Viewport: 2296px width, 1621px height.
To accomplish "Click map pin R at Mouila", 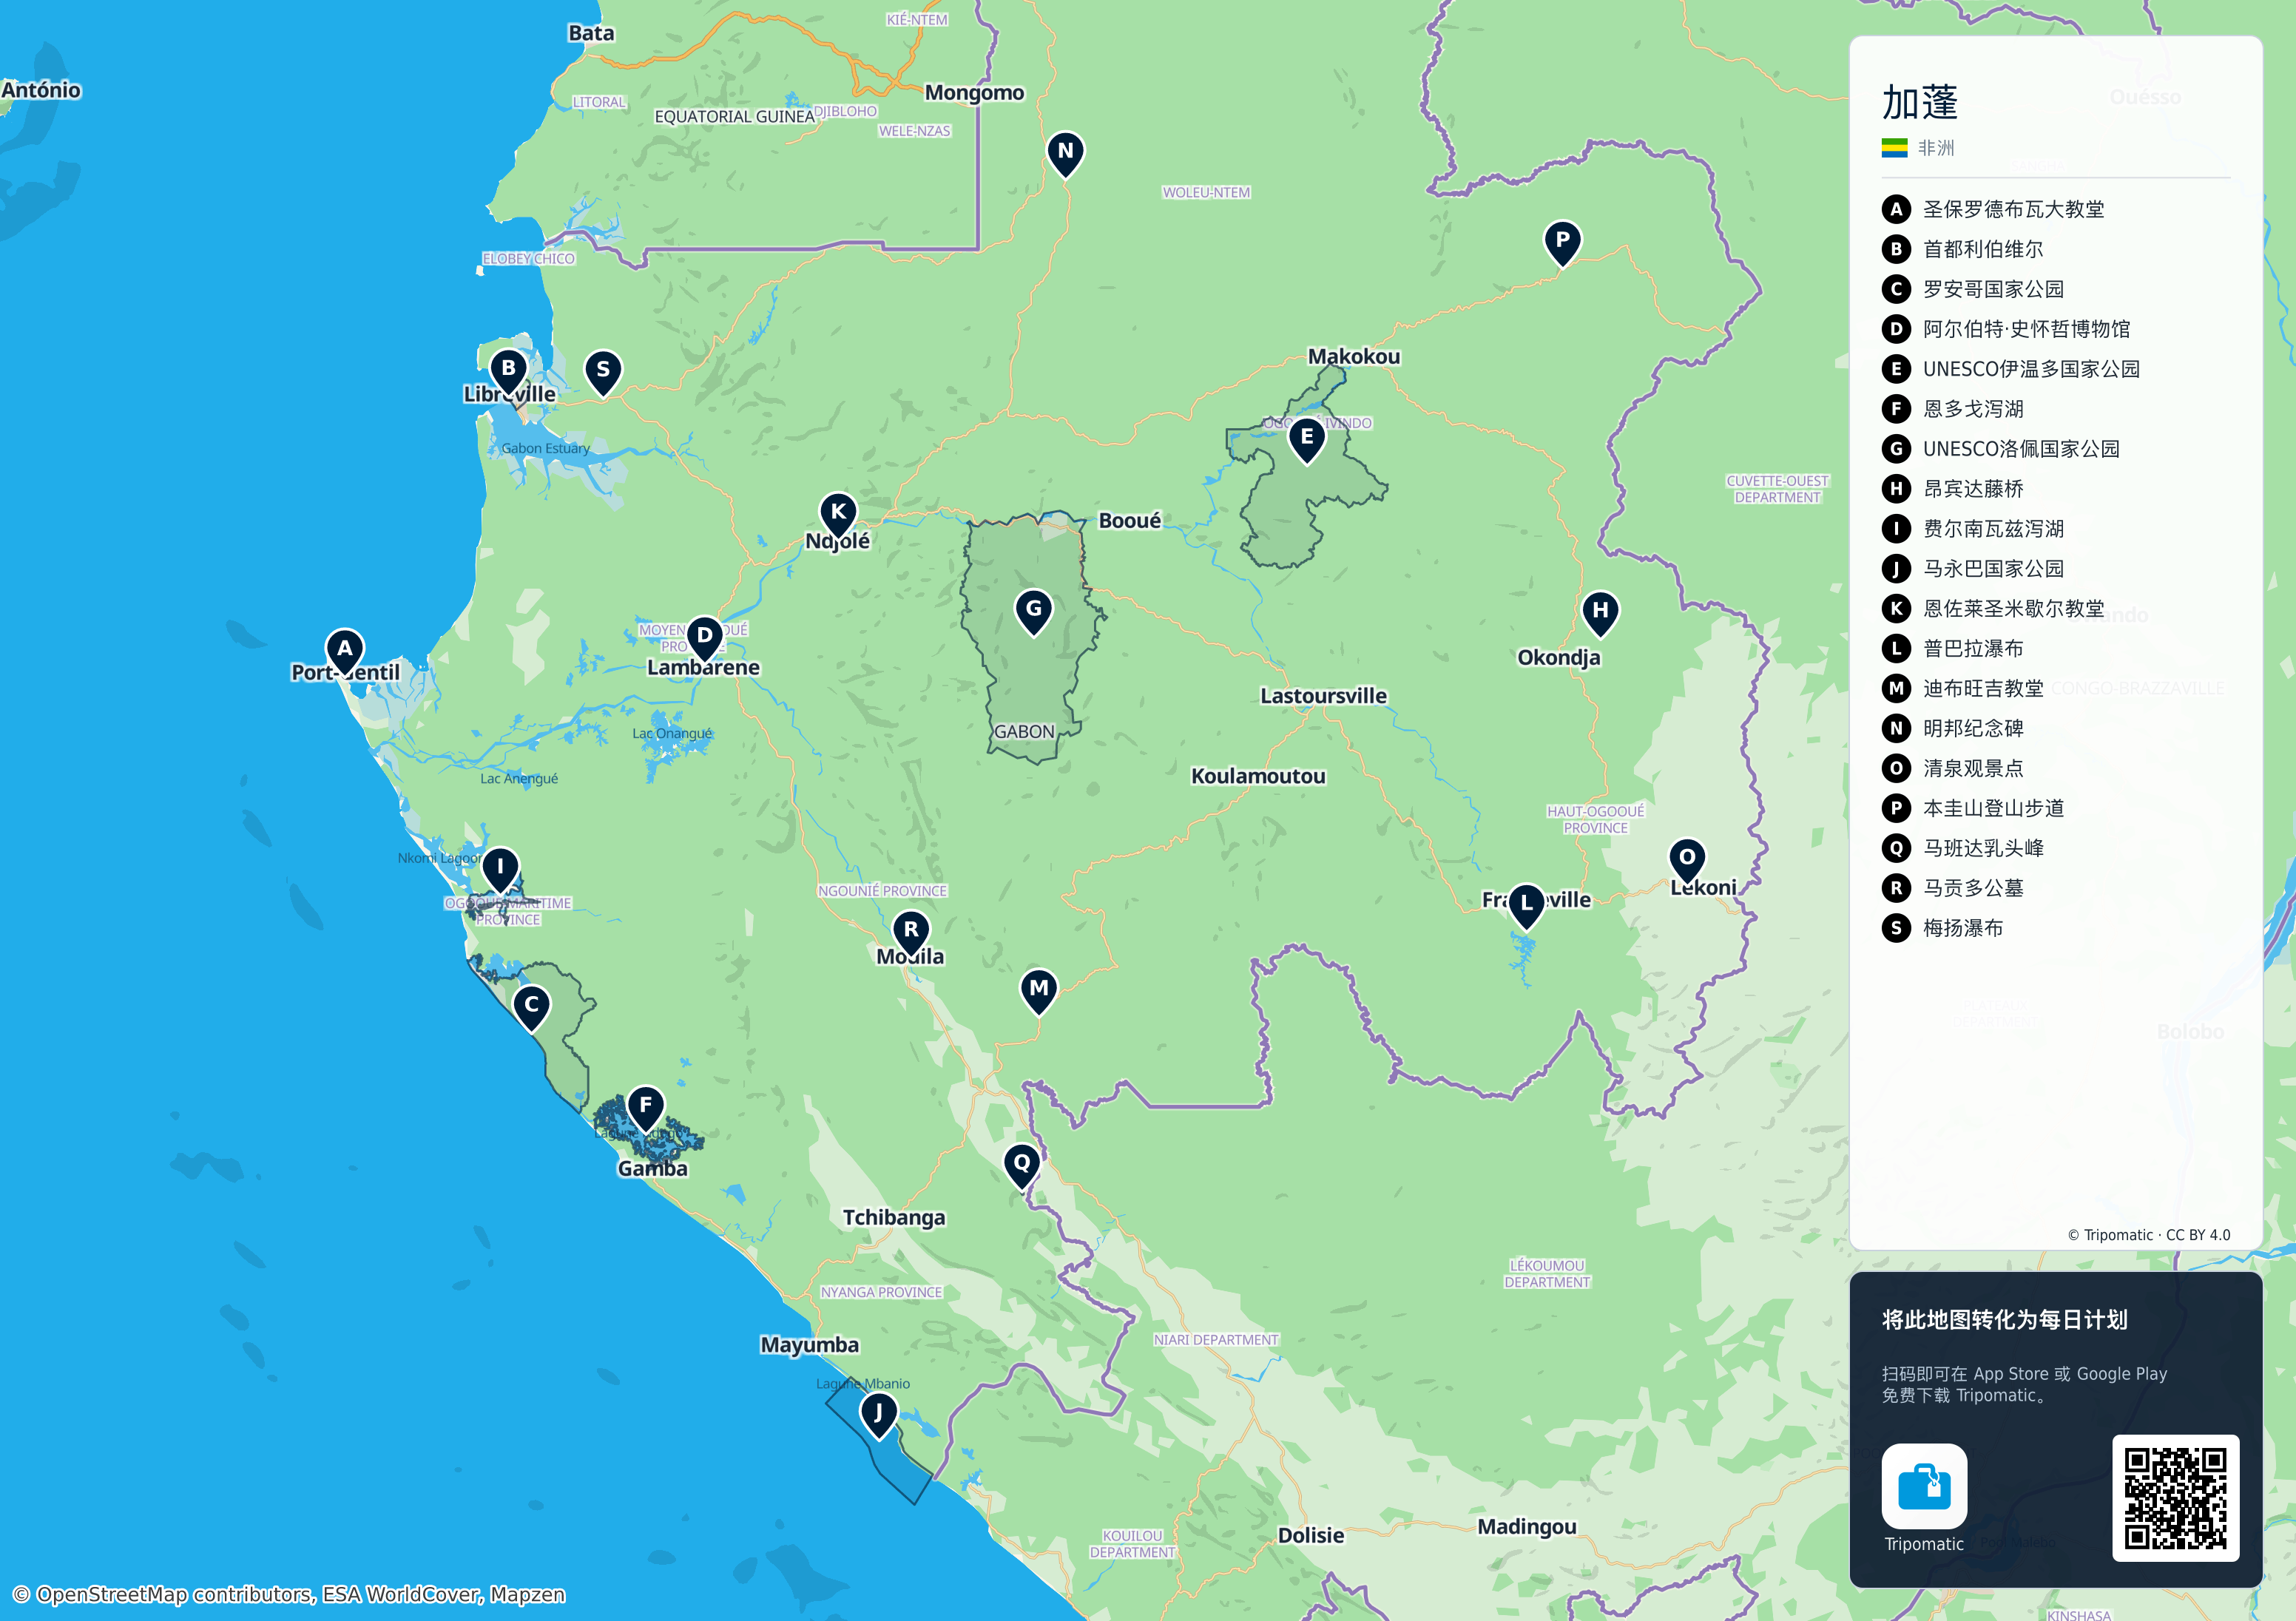I will point(911,934).
